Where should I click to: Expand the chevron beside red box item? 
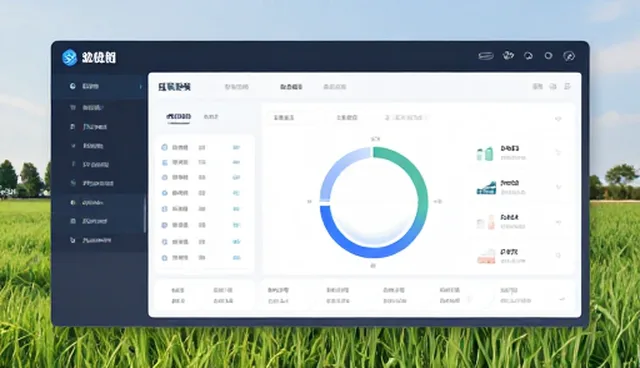click(x=558, y=256)
